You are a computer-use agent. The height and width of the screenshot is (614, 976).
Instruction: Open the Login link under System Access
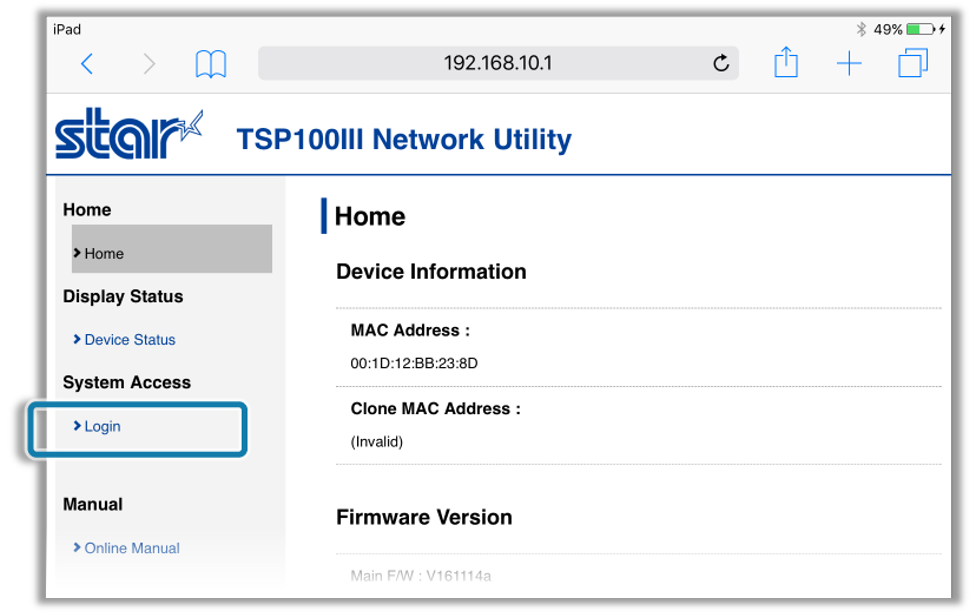[102, 426]
